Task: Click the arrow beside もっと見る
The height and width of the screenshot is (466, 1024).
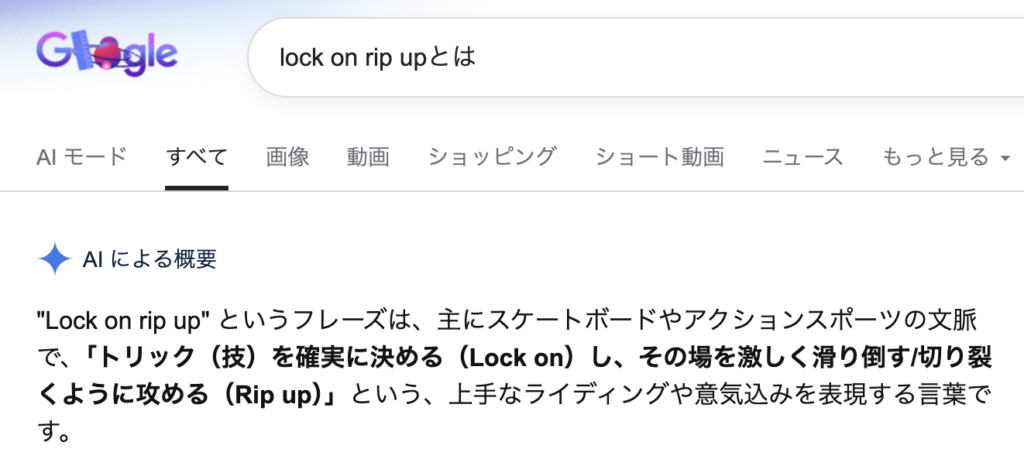Action: pyautogui.click(x=1005, y=158)
